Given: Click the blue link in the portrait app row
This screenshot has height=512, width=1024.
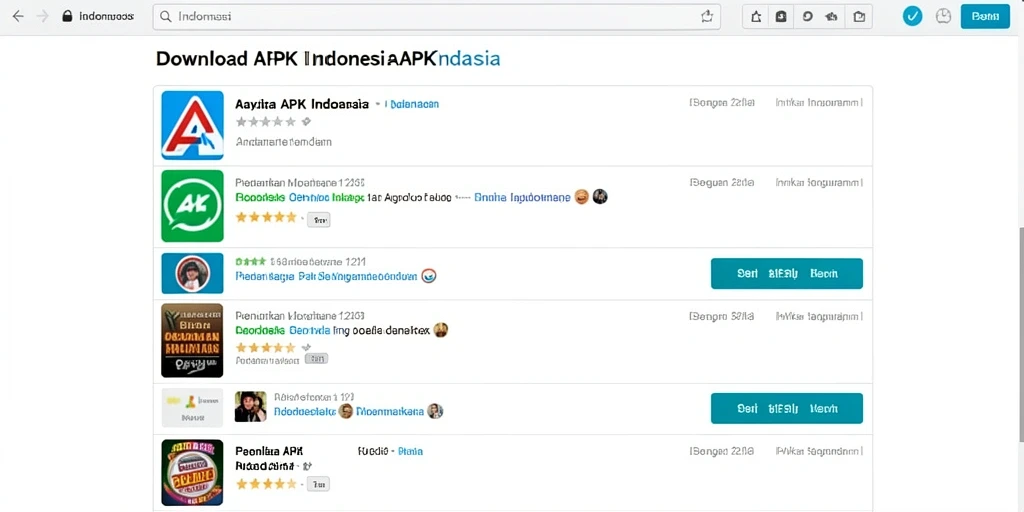Looking at the screenshot, I should (x=326, y=276).
